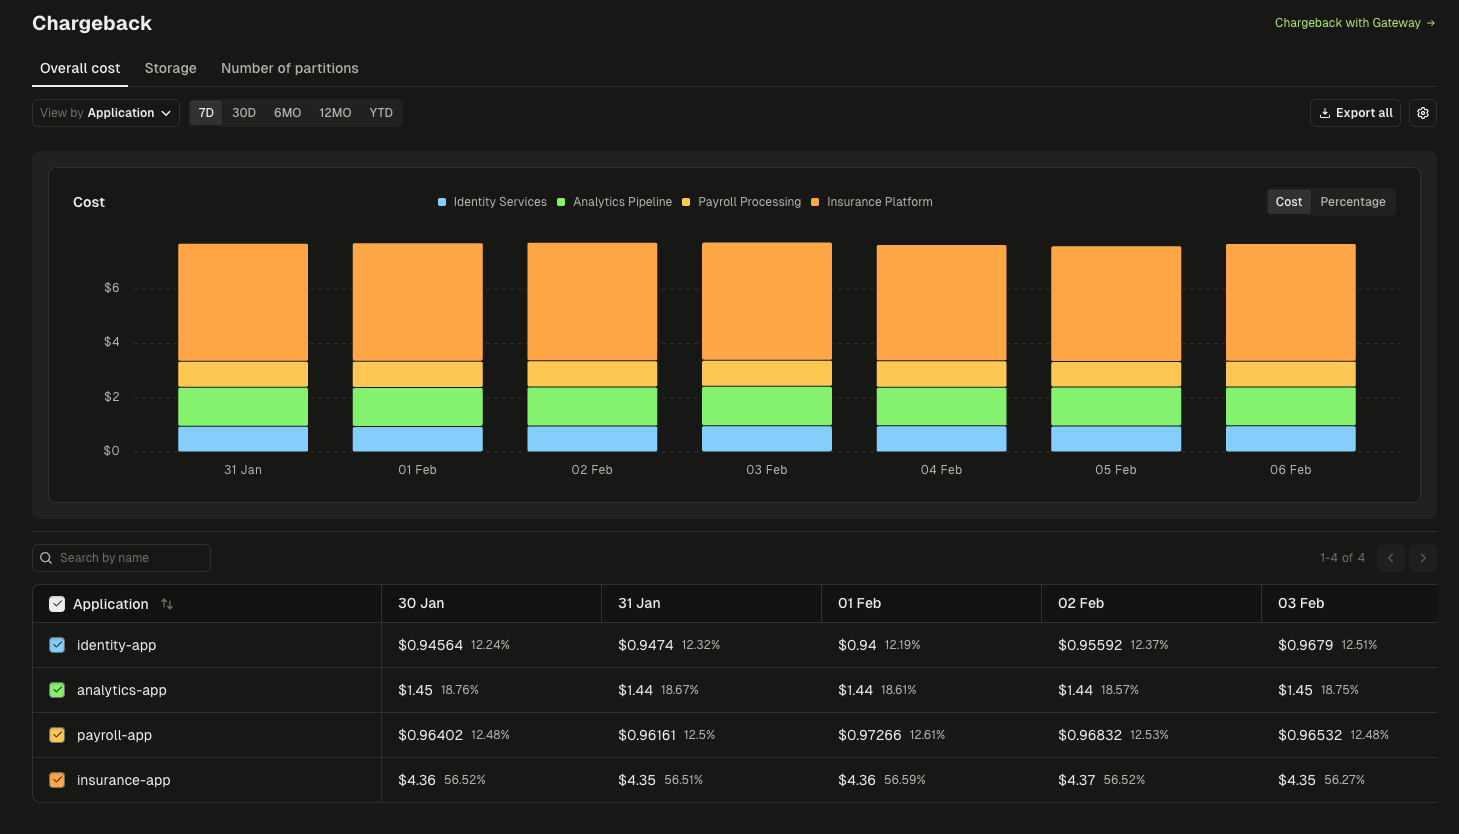Follow the Chargeback with Gateway link
The width and height of the screenshot is (1459, 834).
coord(1347,22)
